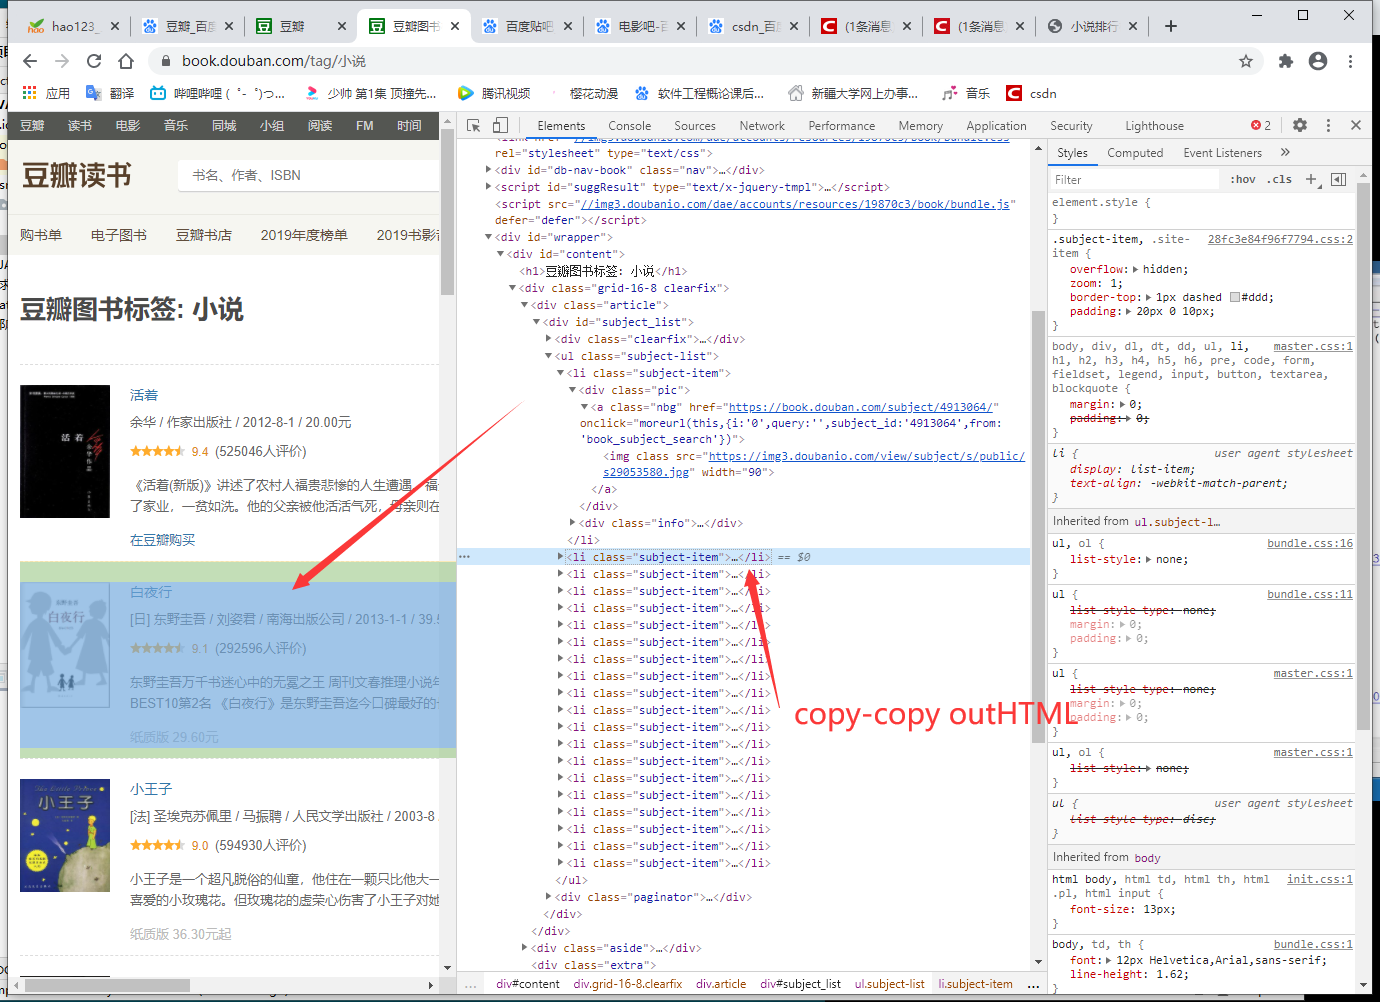Open the Application tab
This screenshot has height=1002, width=1380.
click(996, 126)
